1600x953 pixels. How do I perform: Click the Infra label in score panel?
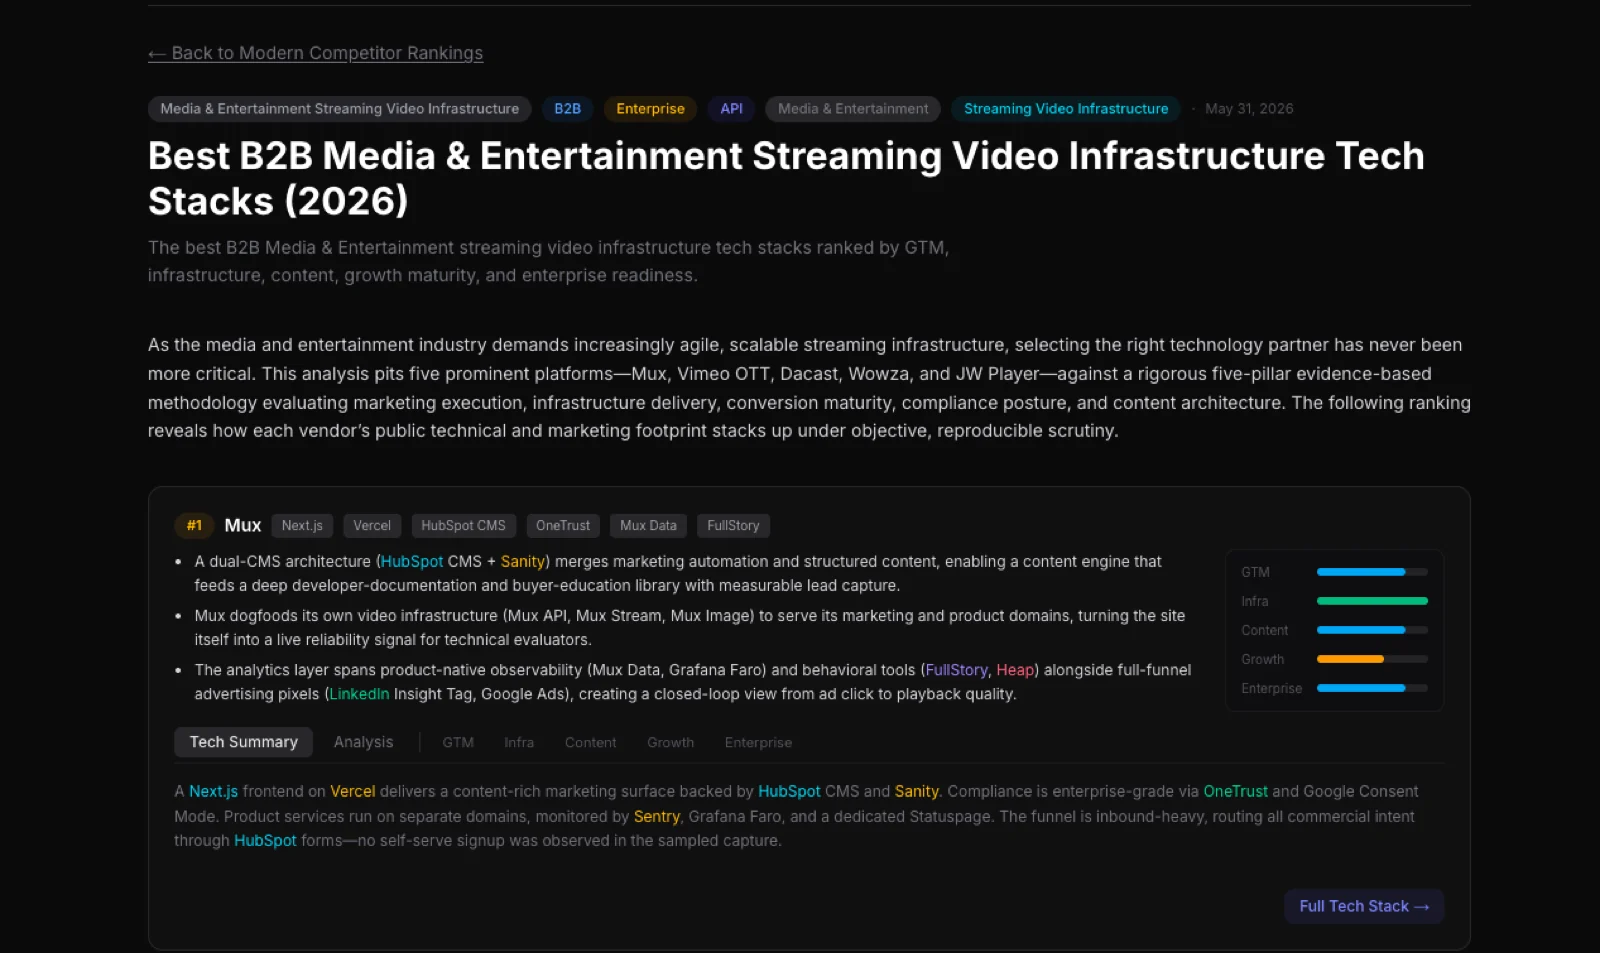point(1254,601)
